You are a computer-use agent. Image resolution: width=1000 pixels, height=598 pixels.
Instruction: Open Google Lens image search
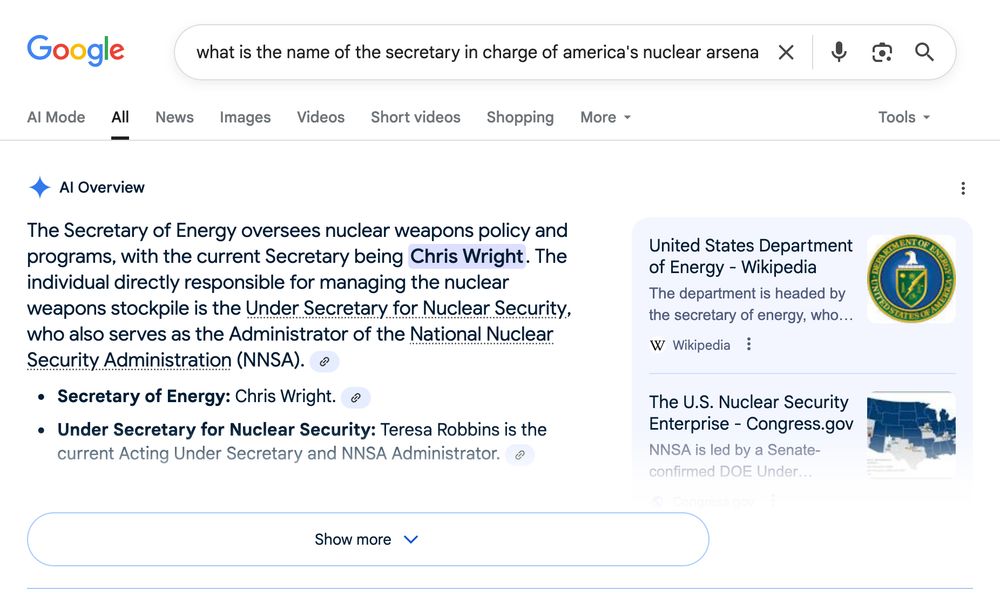click(881, 52)
